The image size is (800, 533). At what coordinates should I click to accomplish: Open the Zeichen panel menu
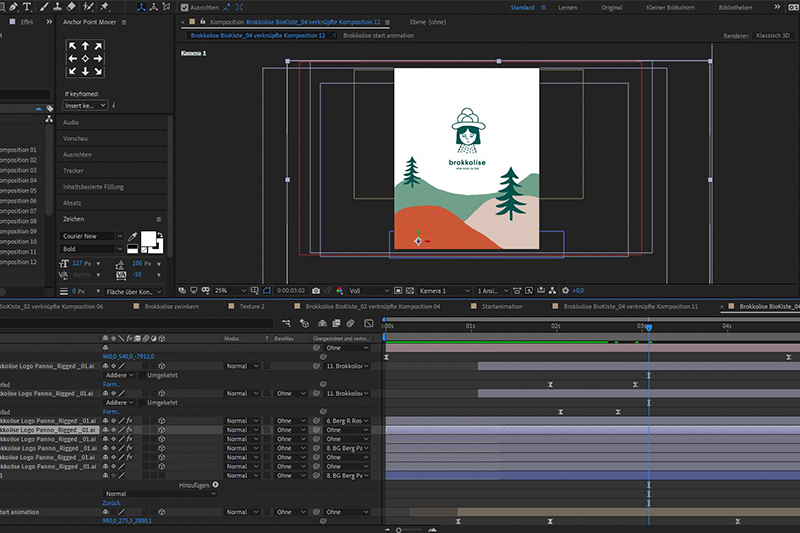click(158, 218)
